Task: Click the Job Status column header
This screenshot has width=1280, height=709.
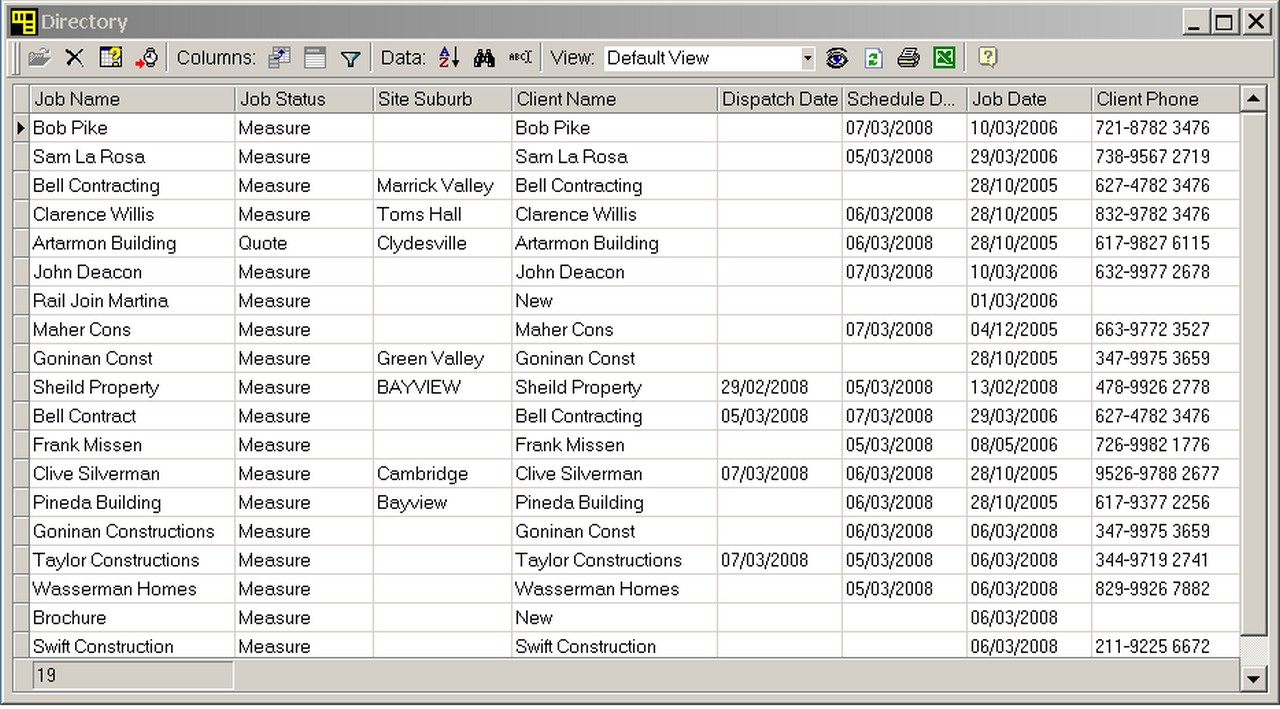Action: tap(303, 99)
